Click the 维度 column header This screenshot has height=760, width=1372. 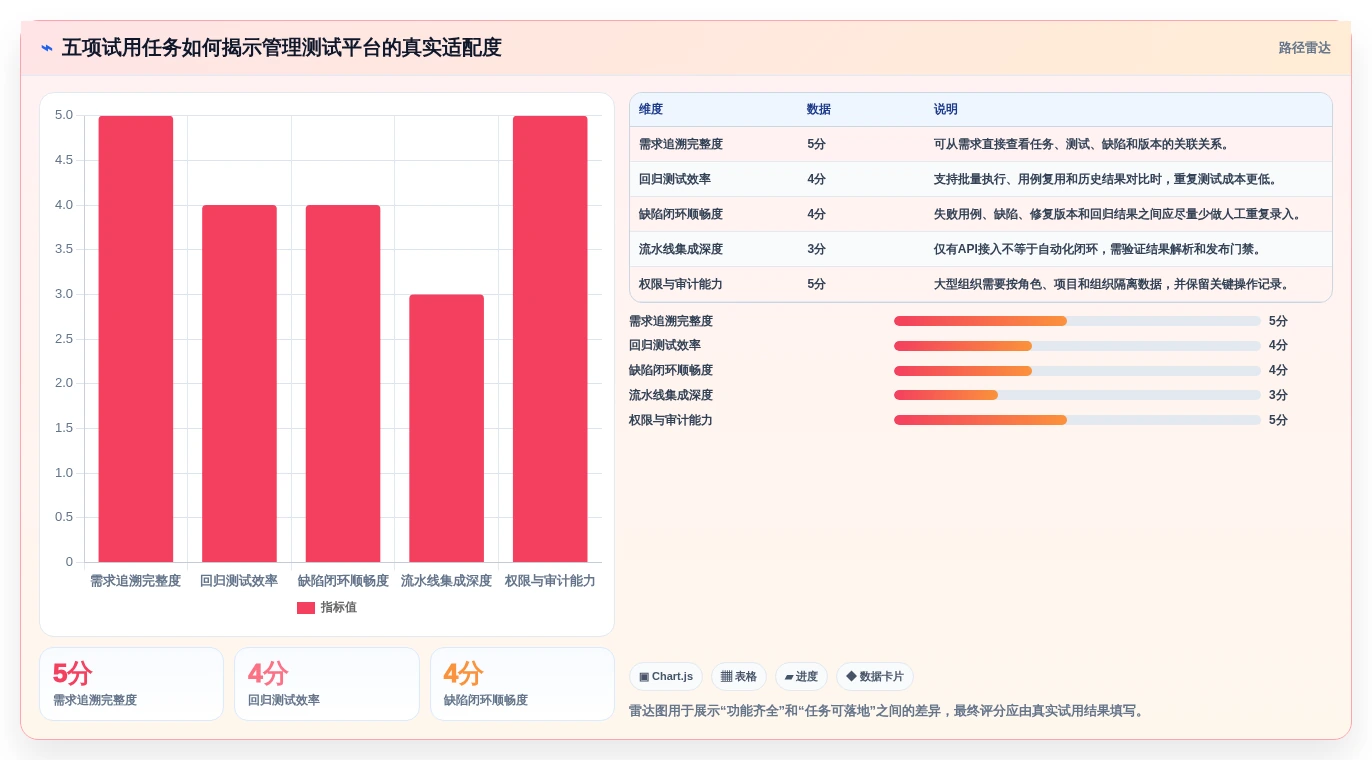[651, 110]
